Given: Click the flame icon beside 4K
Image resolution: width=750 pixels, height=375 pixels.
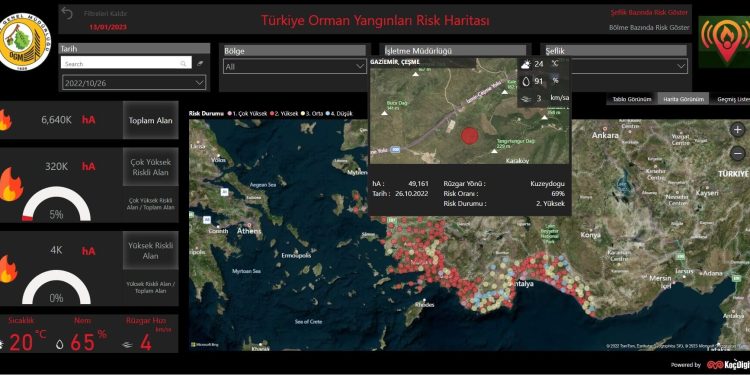Looking at the screenshot, I should click(7, 269).
